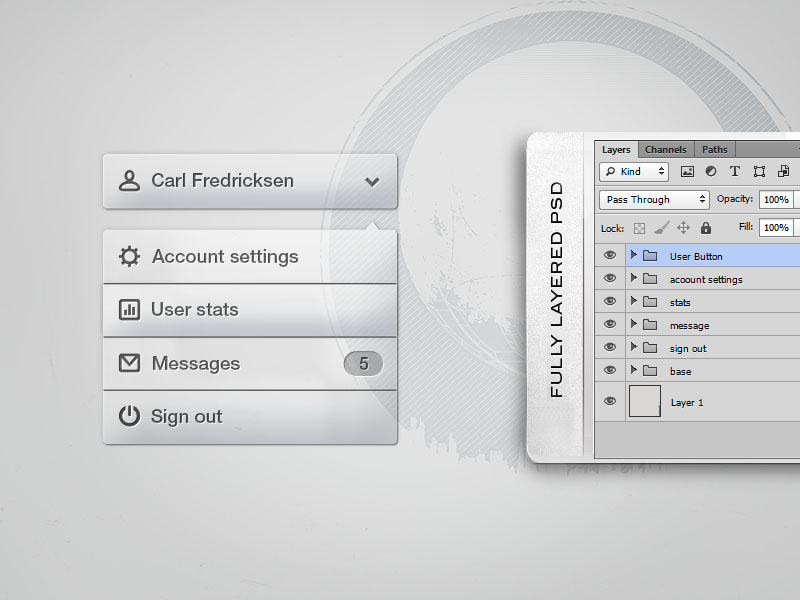Viewport: 800px width, 600px height.
Task: Click the 'Fill:' label
Action: click(746, 227)
